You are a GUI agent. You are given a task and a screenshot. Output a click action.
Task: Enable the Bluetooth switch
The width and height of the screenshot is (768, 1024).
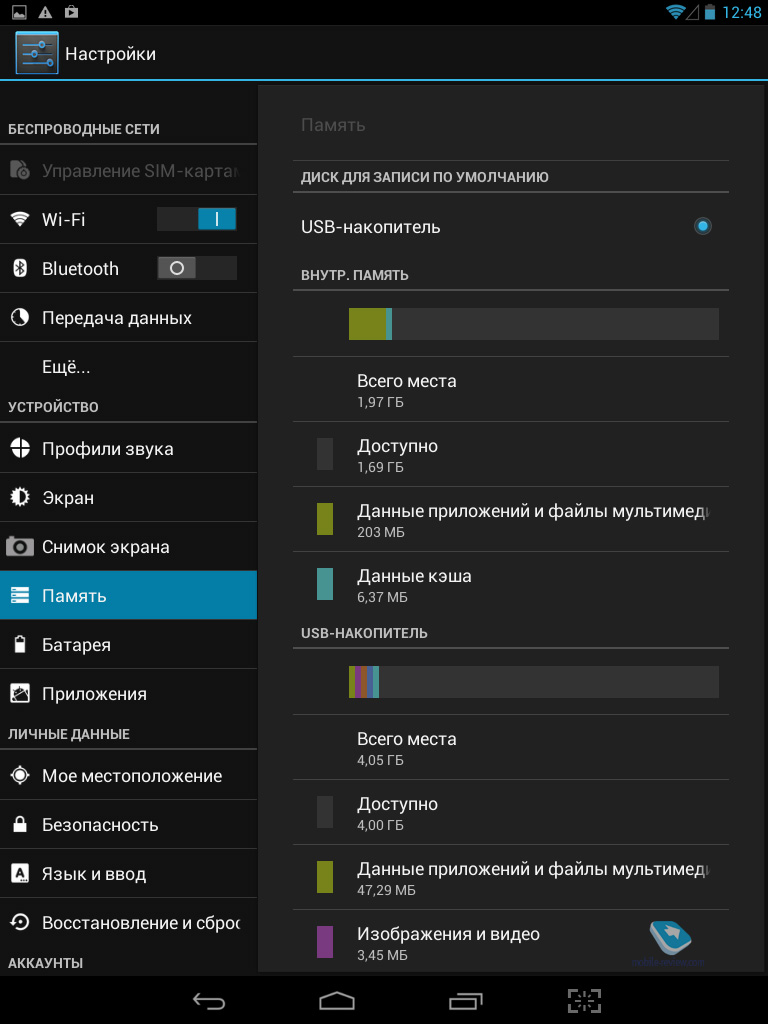click(x=197, y=268)
